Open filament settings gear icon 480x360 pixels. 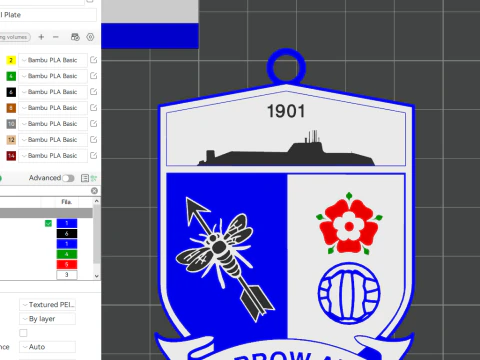pyautogui.click(x=90, y=37)
